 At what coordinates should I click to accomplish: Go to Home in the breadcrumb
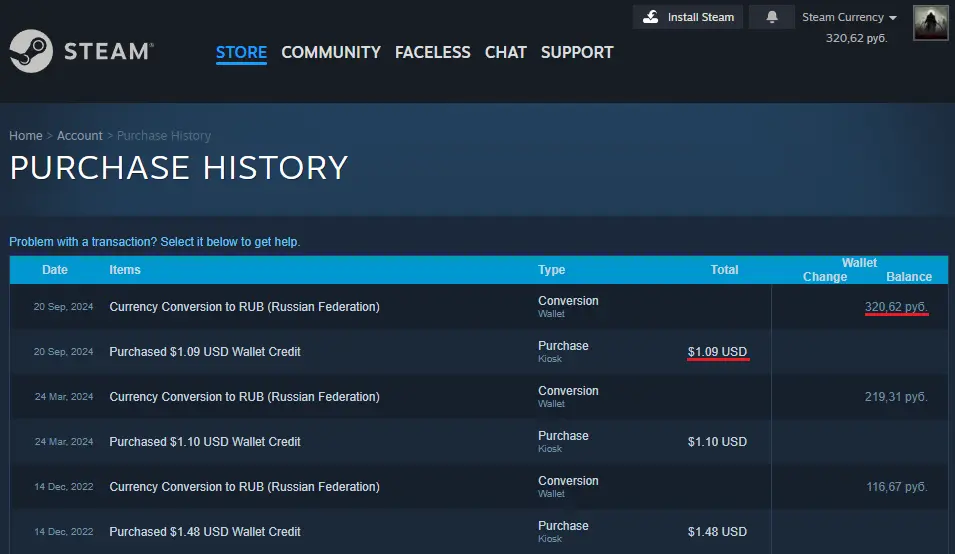tap(26, 136)
